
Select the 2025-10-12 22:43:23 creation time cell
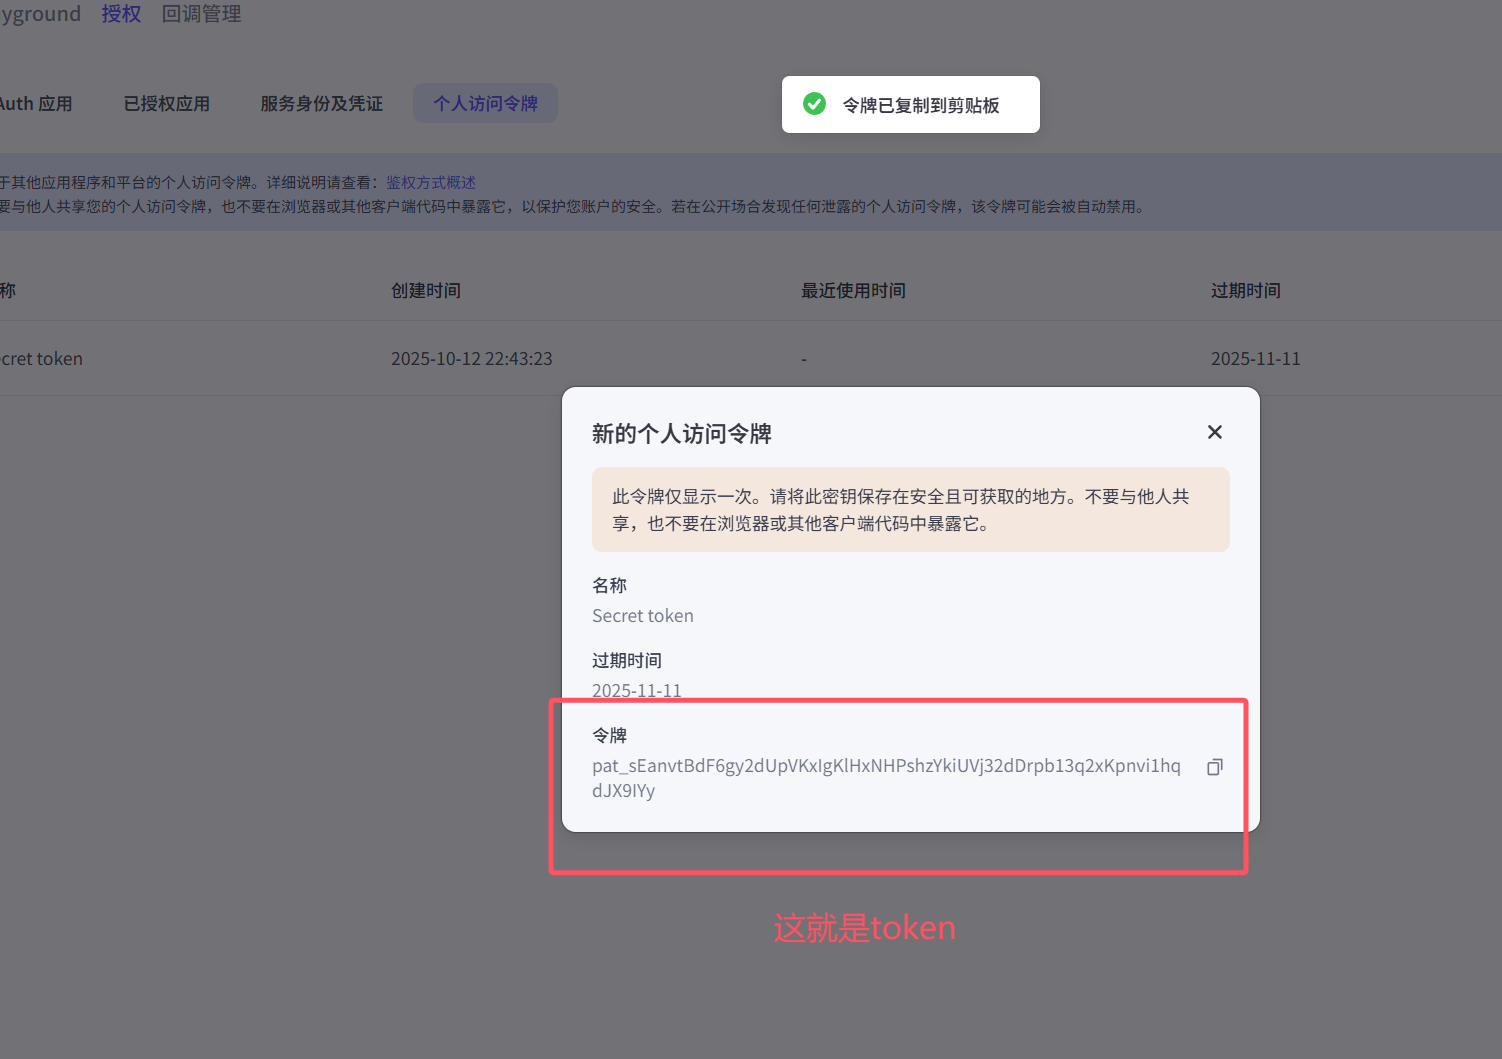click(472, 359)
